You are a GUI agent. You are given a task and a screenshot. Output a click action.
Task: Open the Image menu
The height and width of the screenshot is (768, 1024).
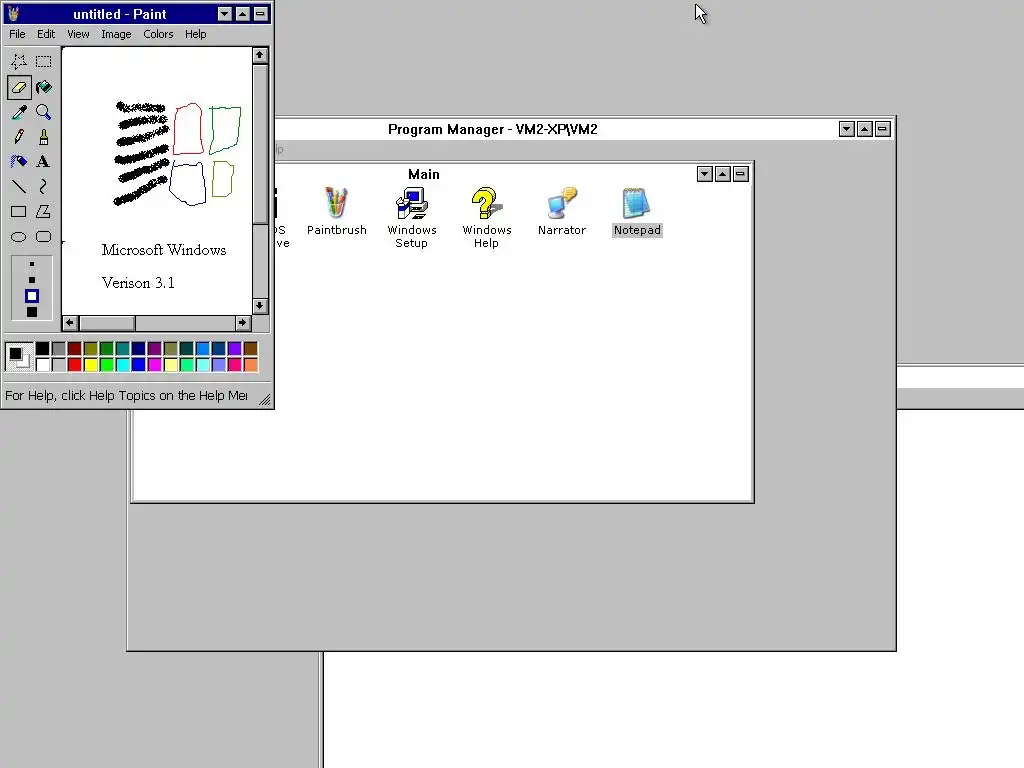click(x=116, y=34)
